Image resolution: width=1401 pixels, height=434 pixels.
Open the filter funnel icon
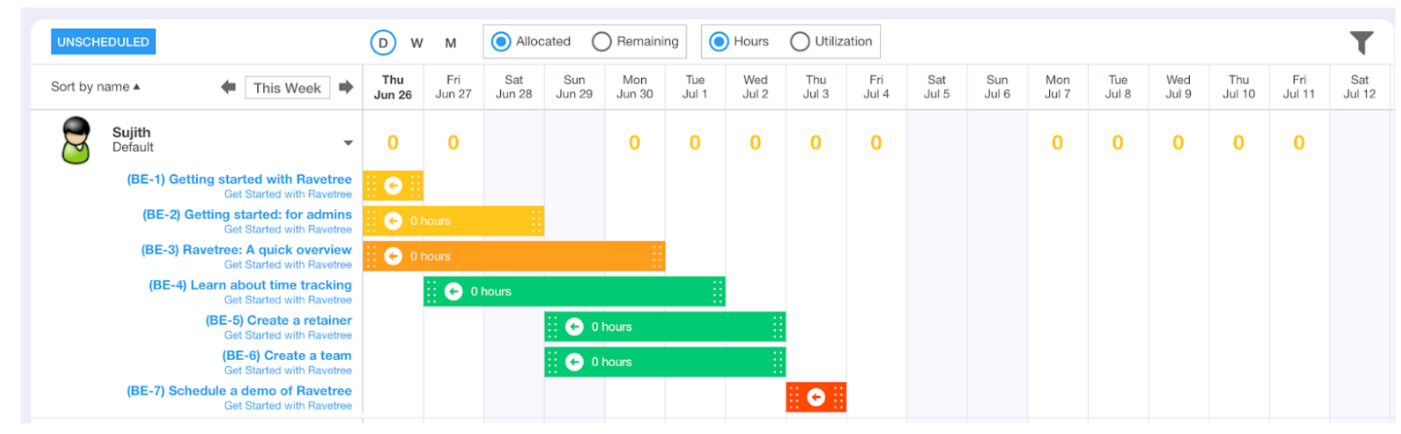1361,42
